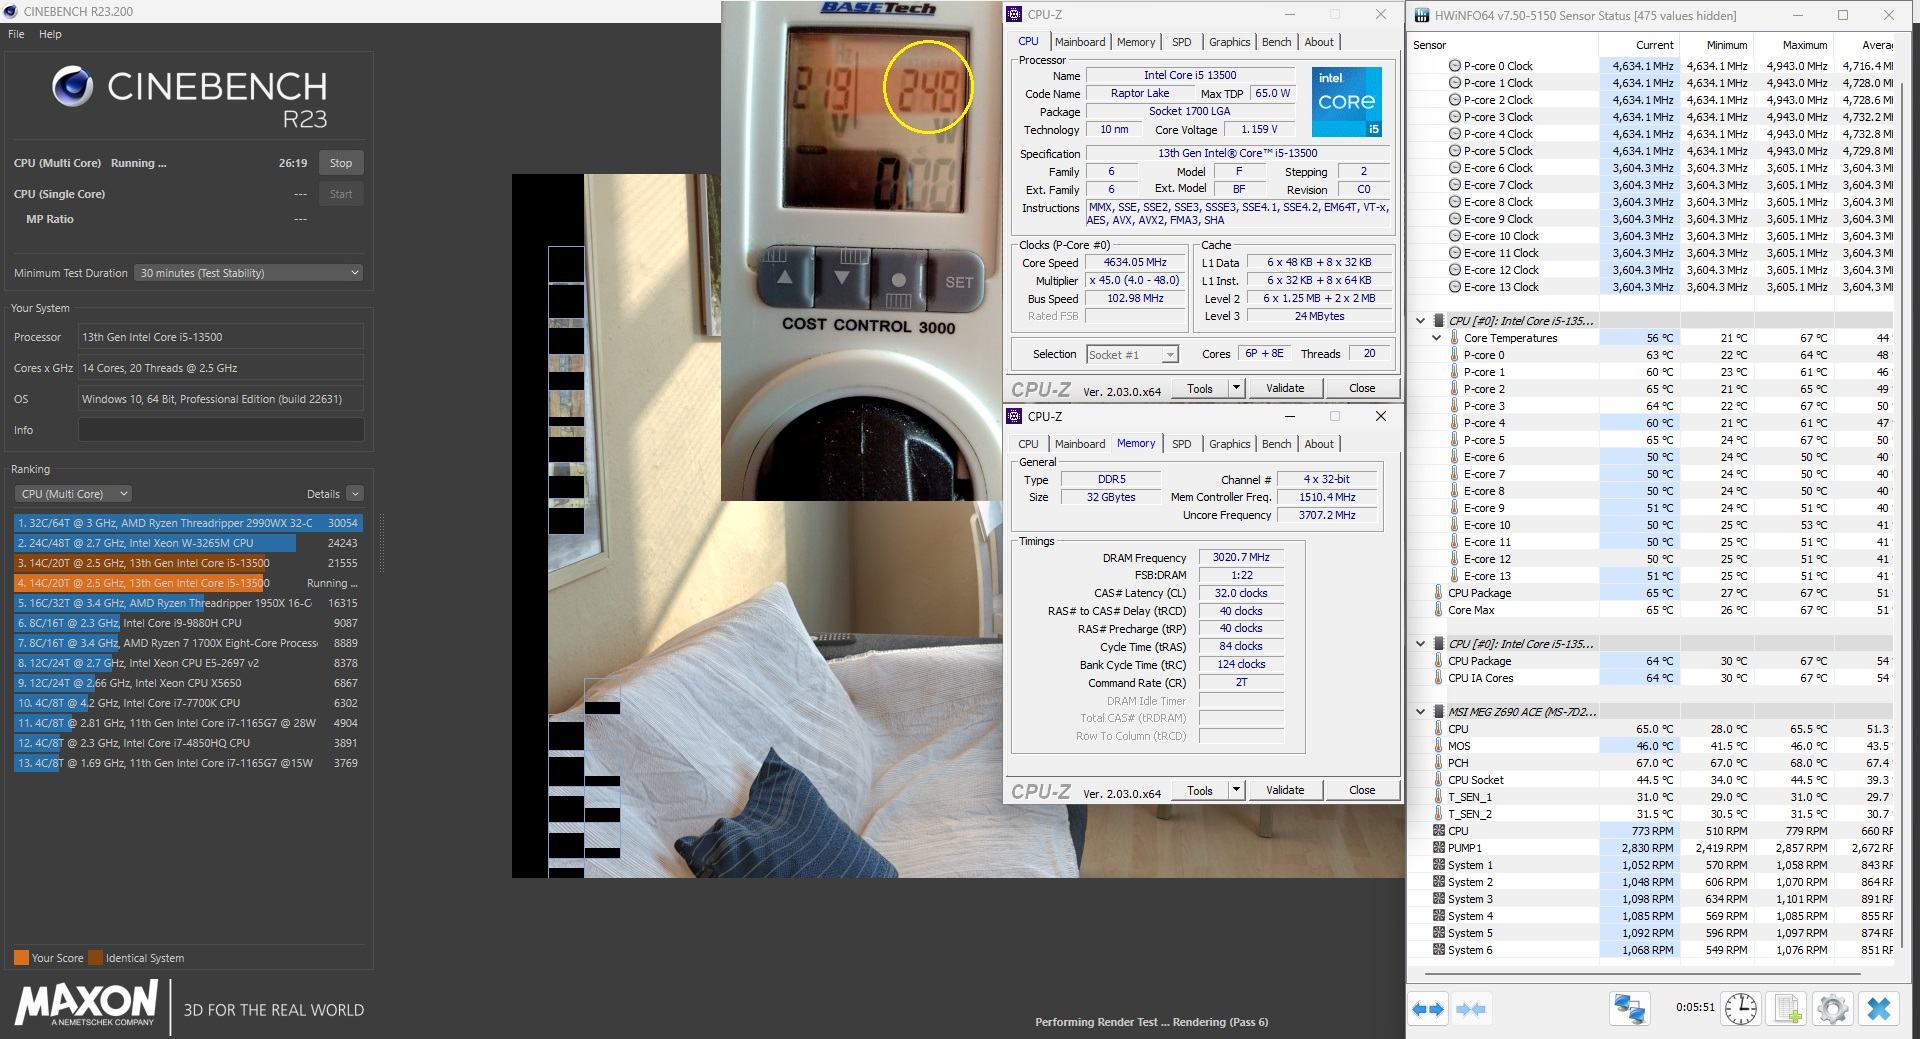1920x1039 pixels.
Task: Switch to SPD tab in upper CPU-Z
Action: (x=1181, y=42)
